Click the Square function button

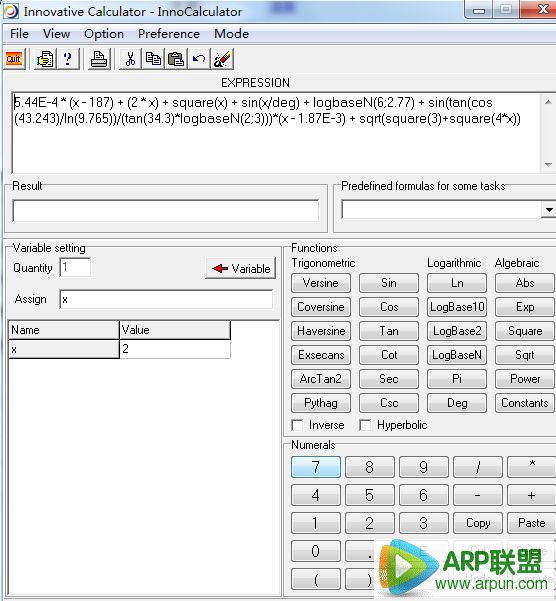525,331
